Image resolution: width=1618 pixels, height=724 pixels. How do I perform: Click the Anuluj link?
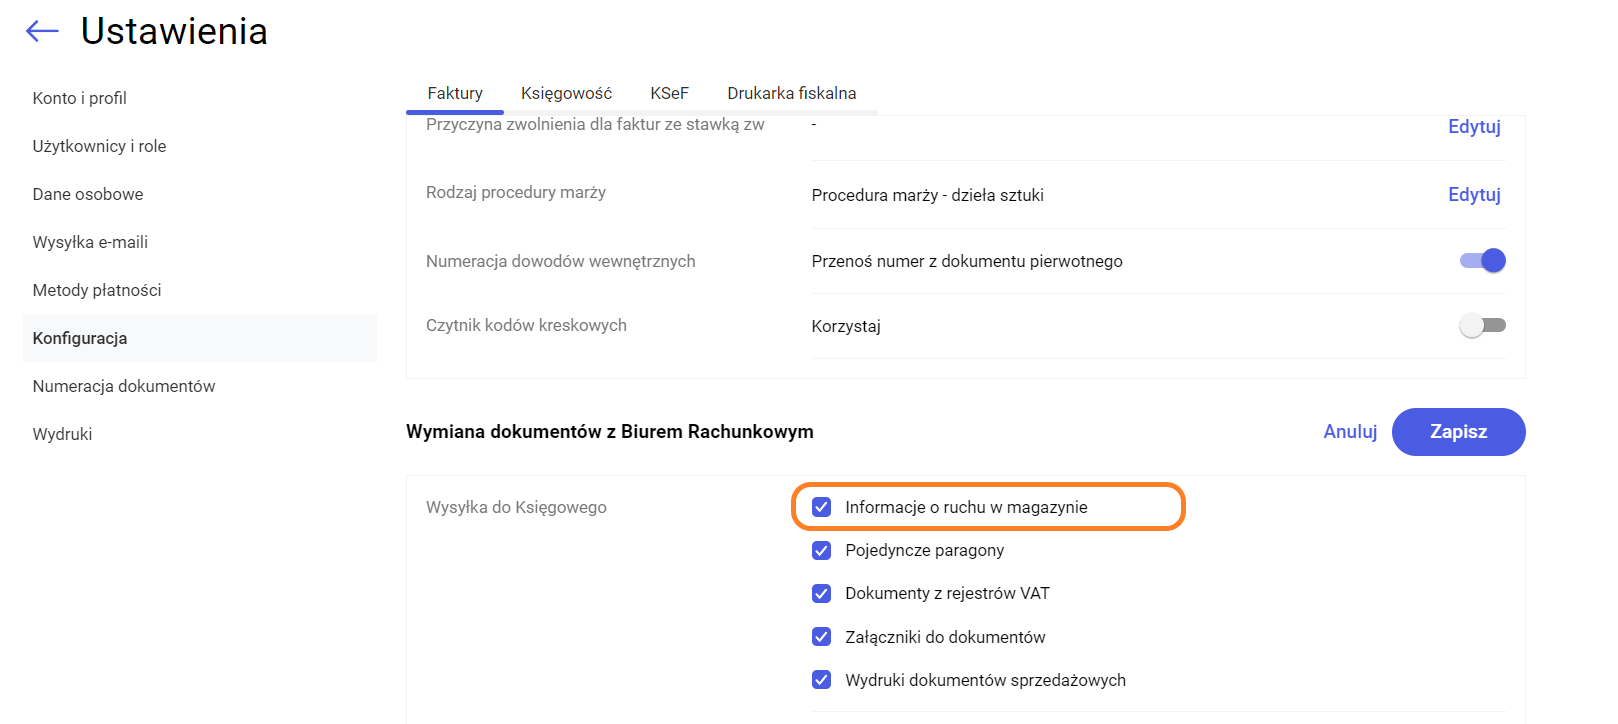point(1350,432)
